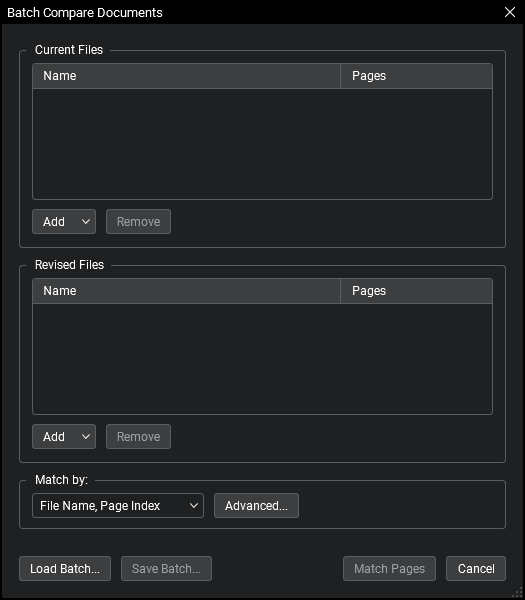Sort Current Files by Name column header

click(x=186, y=76)
